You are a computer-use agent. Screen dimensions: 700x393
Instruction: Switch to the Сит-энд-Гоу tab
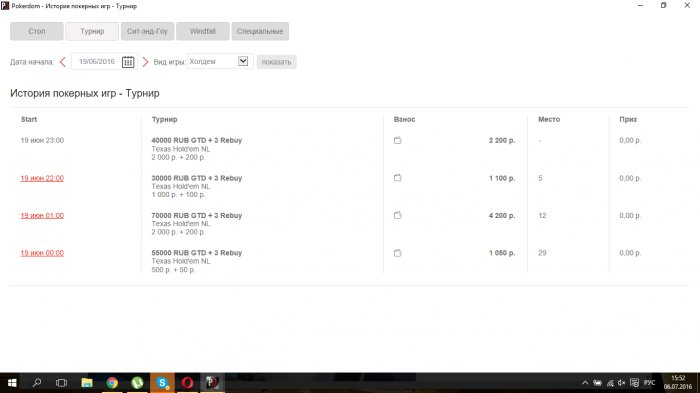(147, 31)
